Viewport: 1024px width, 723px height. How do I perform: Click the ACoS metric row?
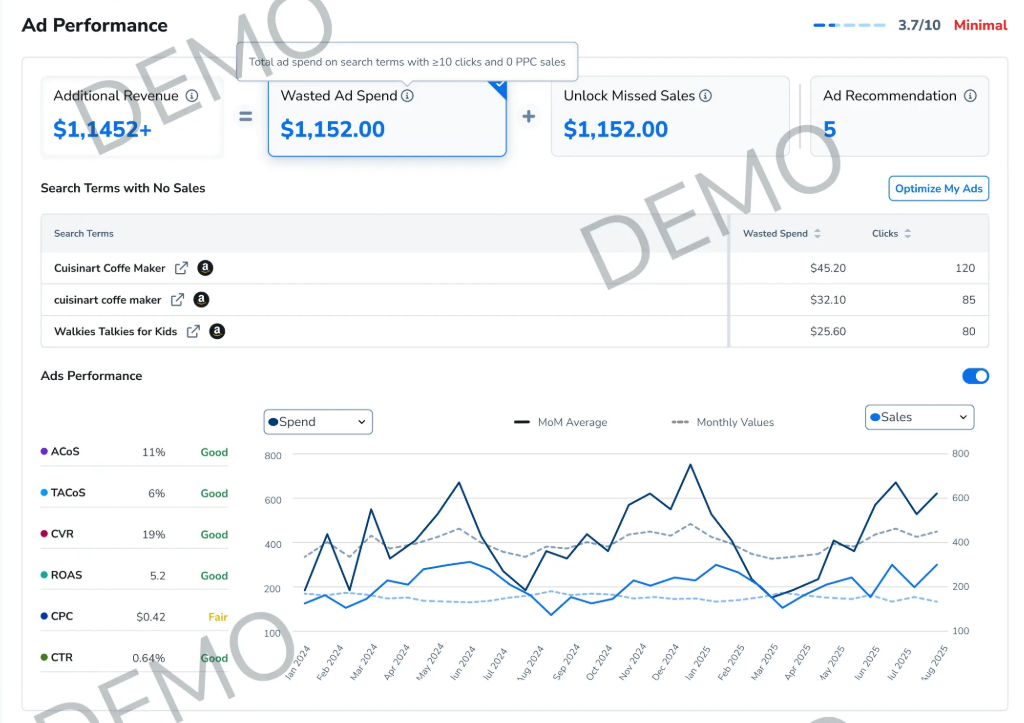click(x=134, y=452)
